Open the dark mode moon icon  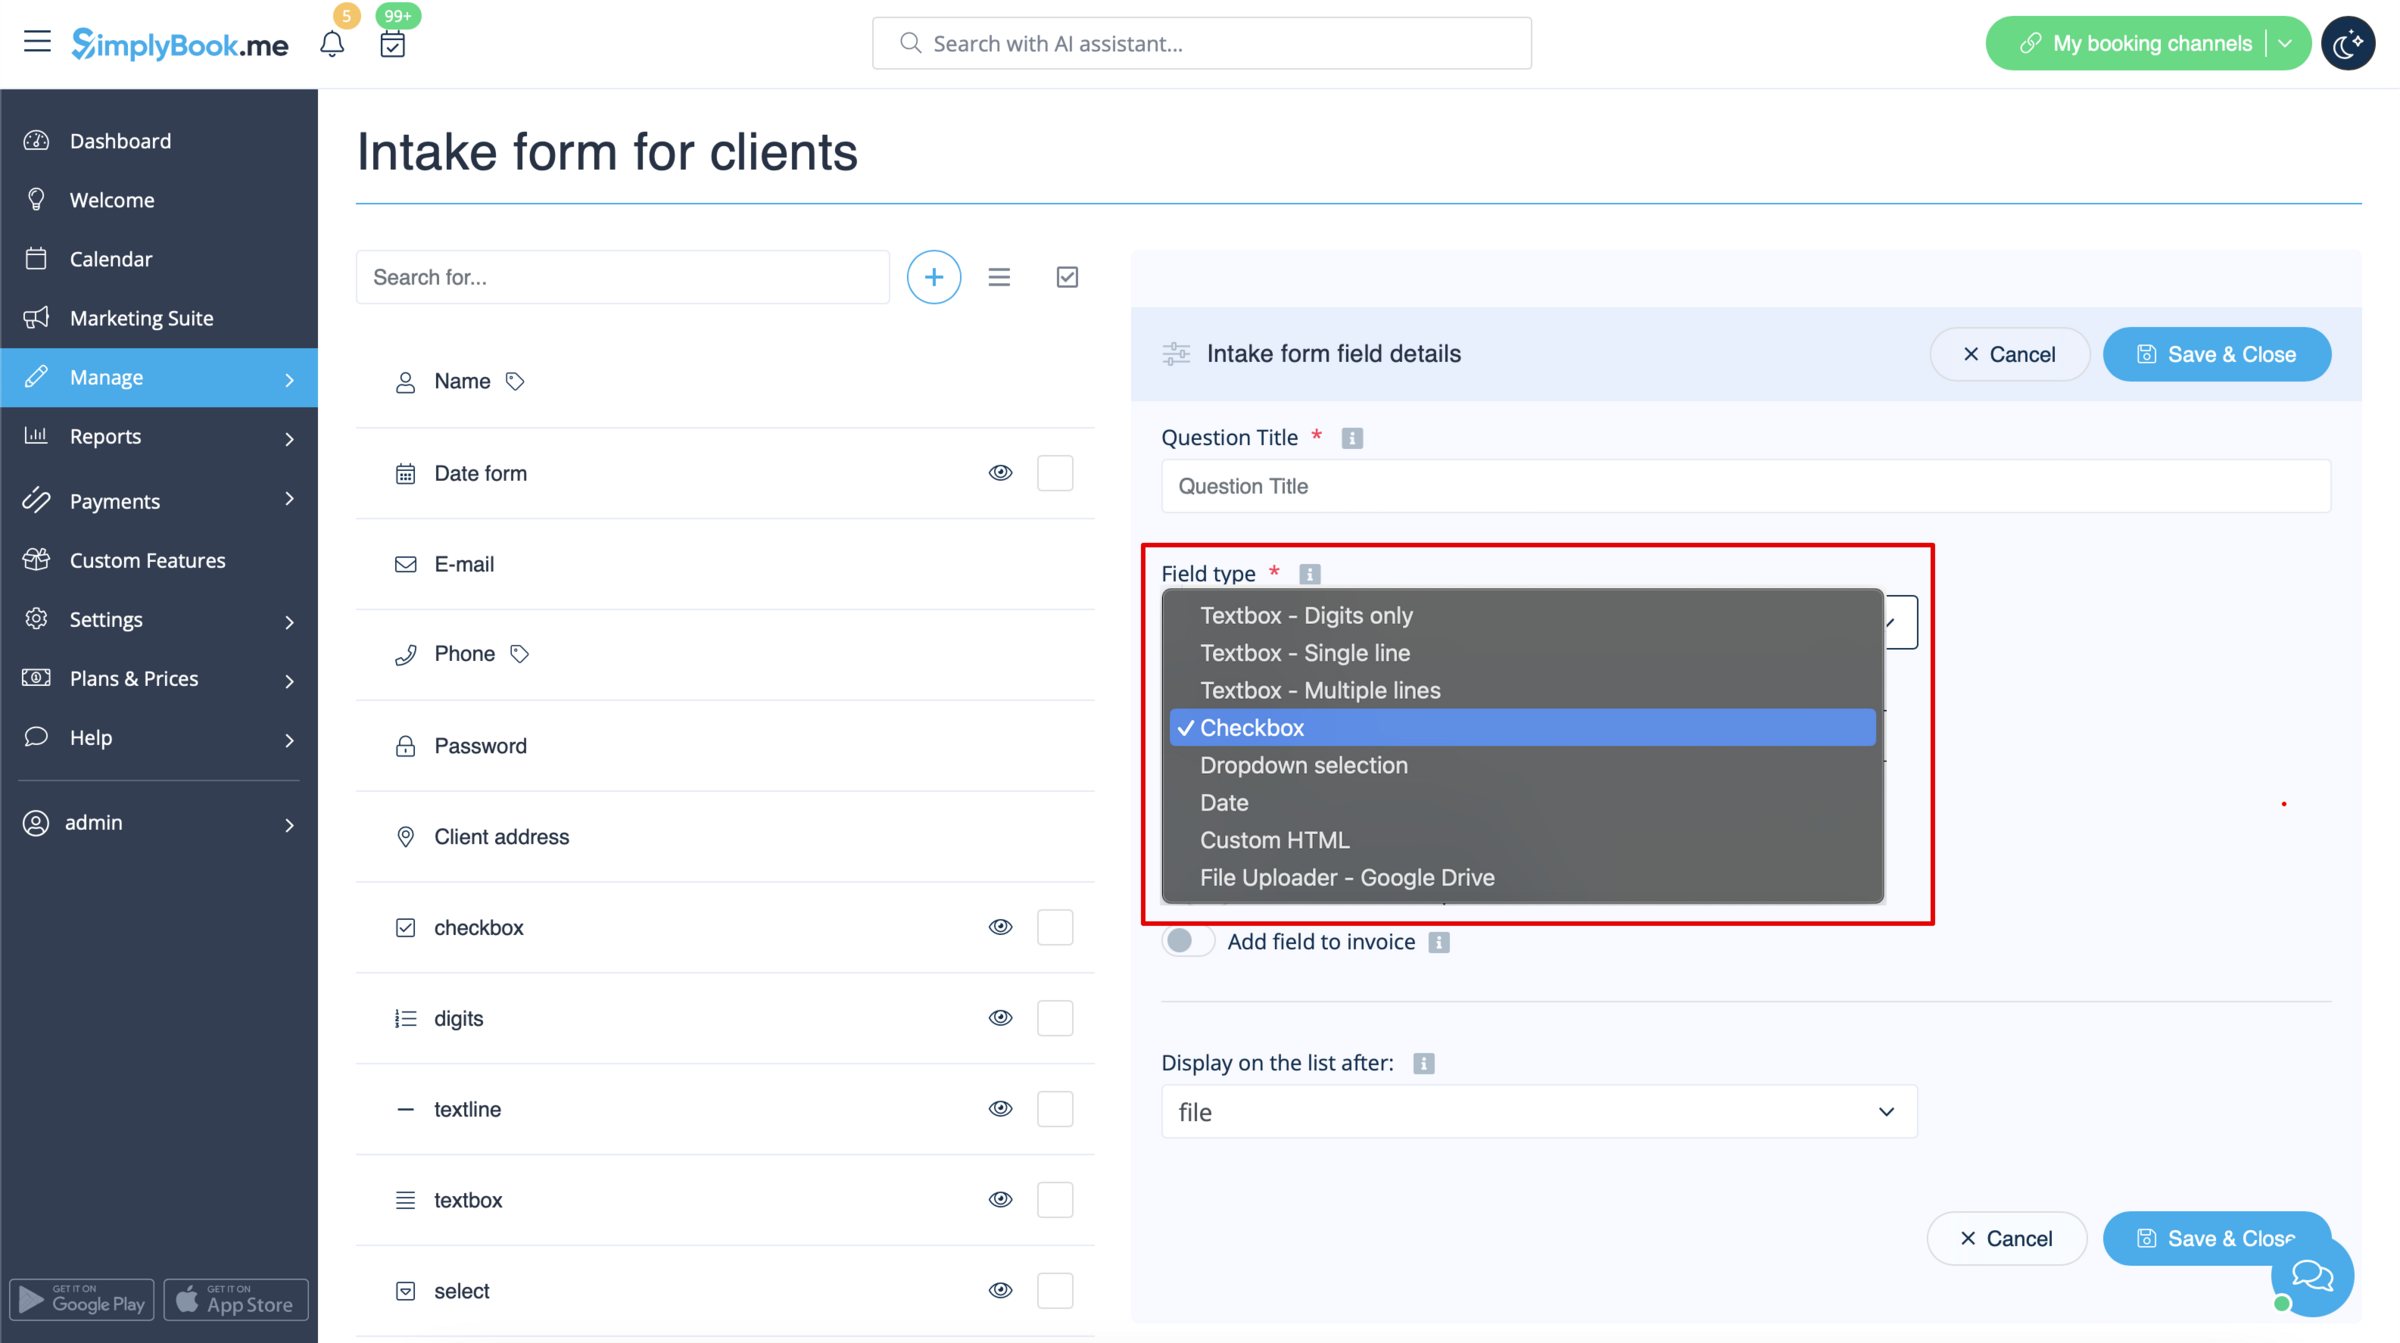[2348, 43]
